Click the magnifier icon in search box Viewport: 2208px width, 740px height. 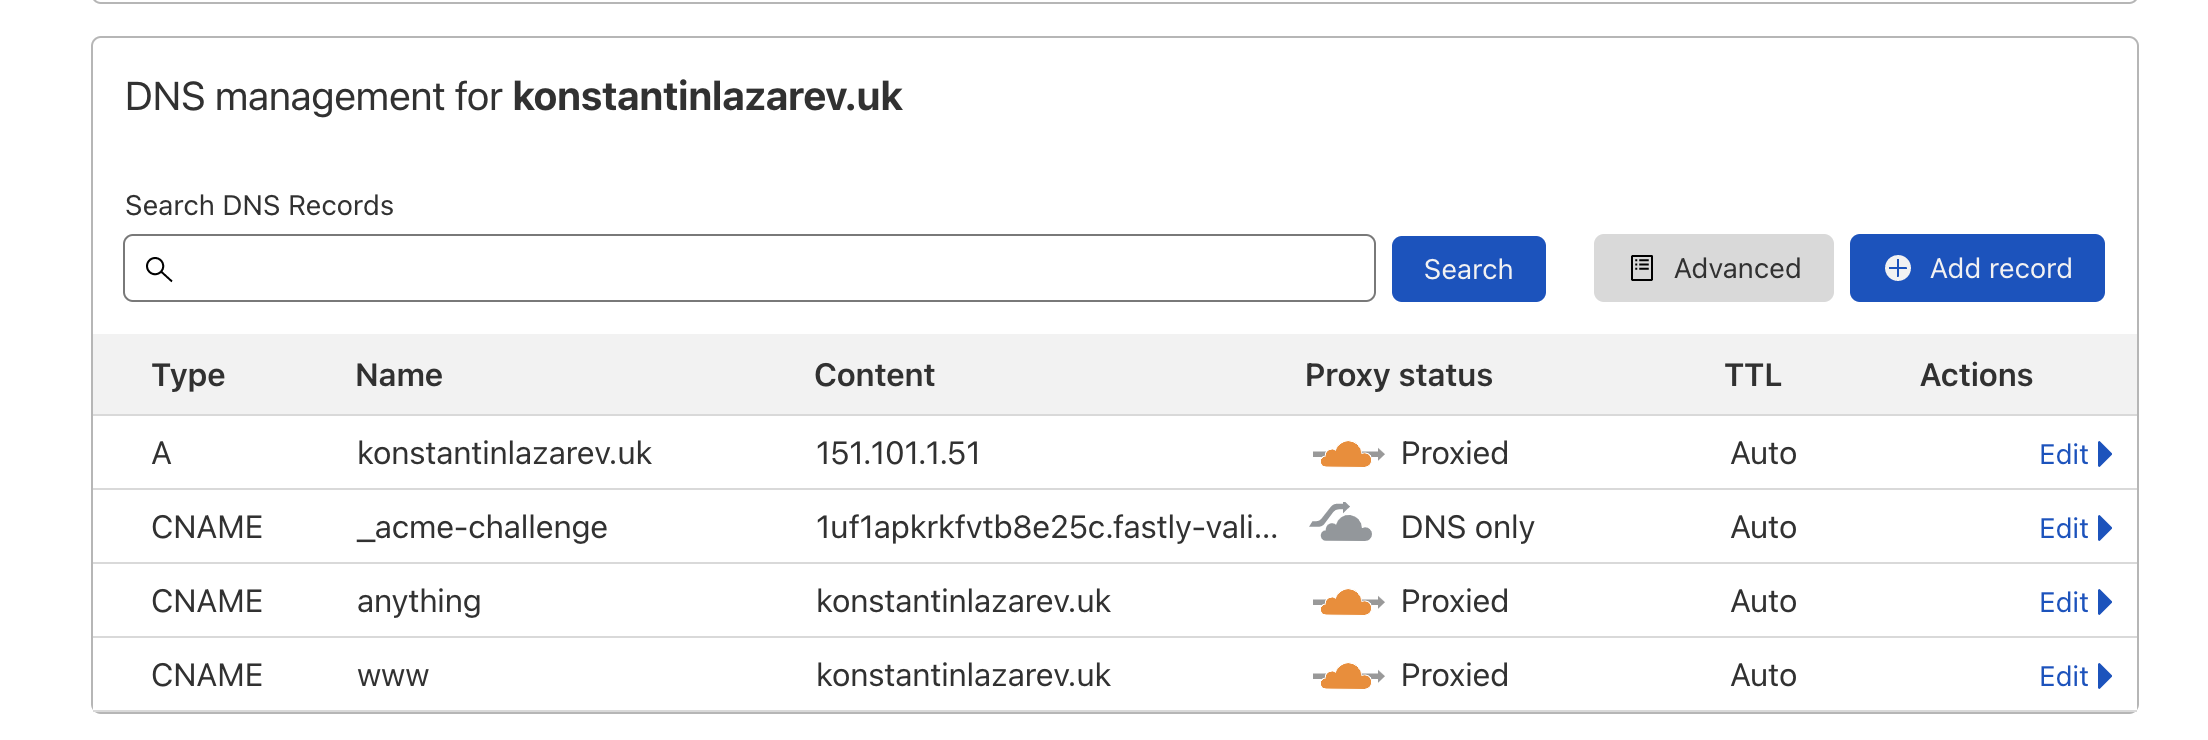[x=159, y=269]
